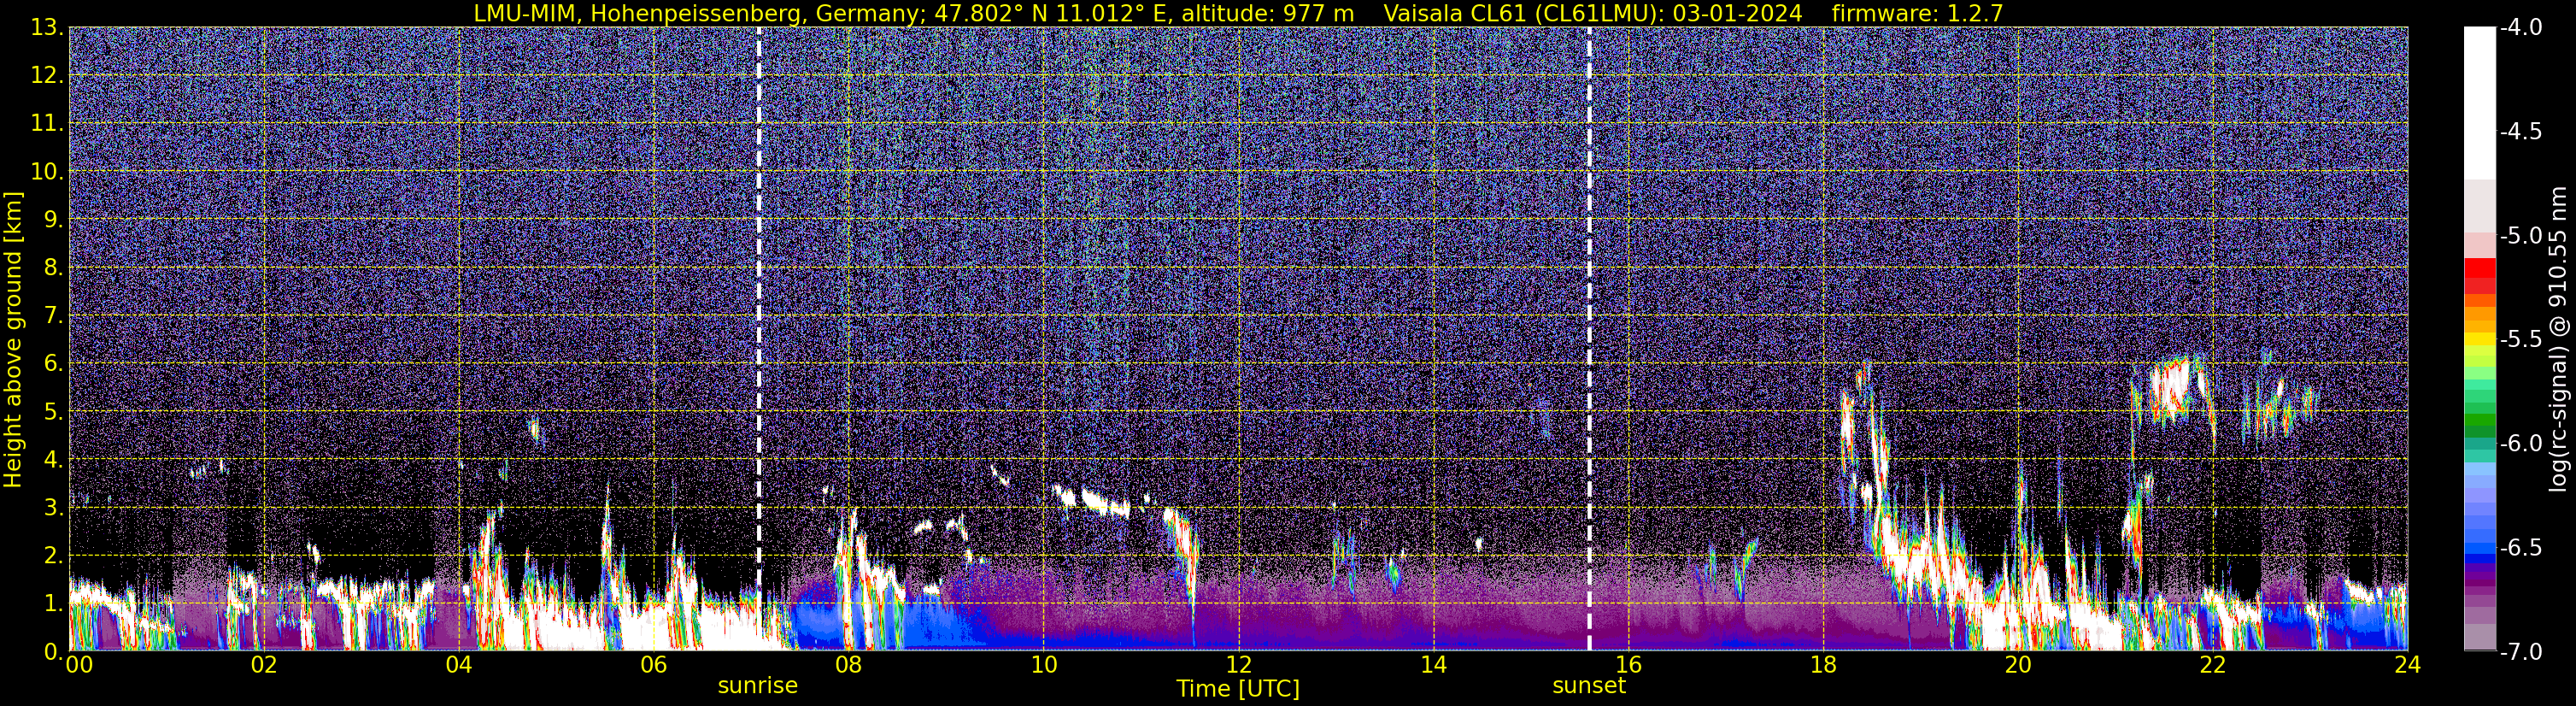Screen dimensions: 2576x706
Task: Click time-axis tick label '20'
Action: 2018,665
